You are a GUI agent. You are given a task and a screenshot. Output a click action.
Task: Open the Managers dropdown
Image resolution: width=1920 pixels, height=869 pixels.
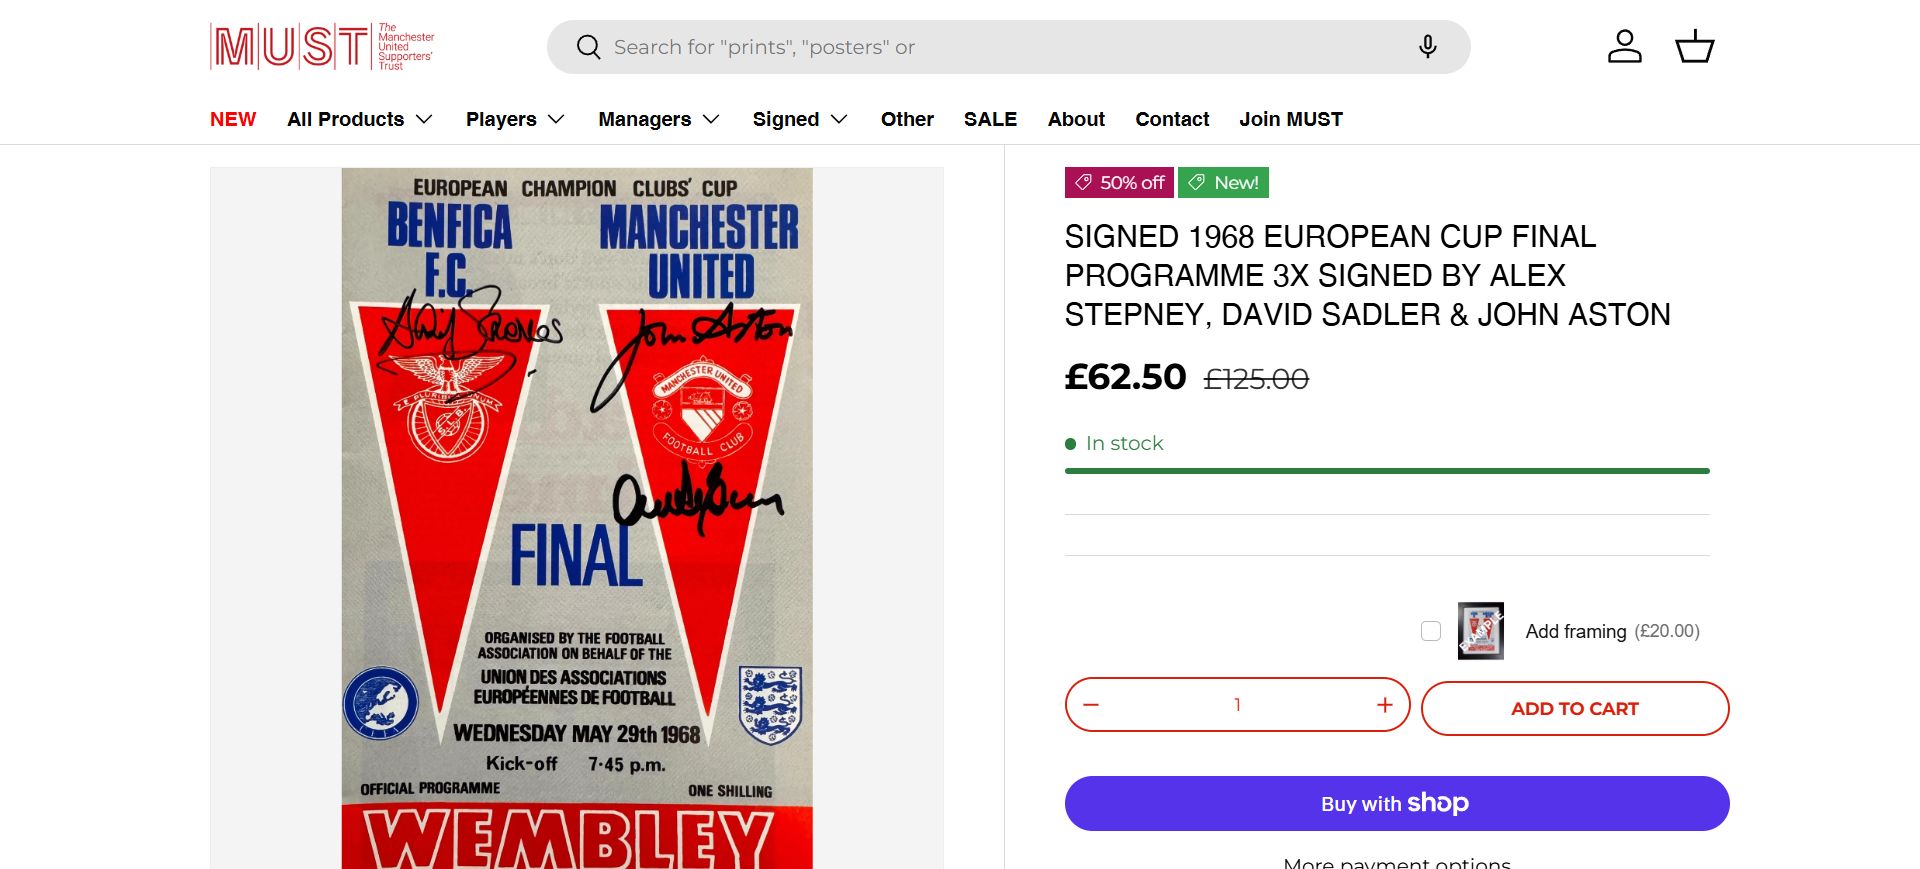pos(659,119)
